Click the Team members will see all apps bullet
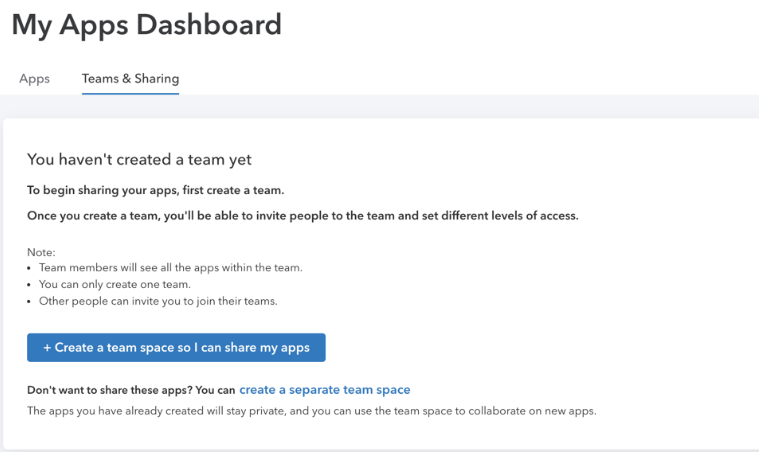 point(171,268)
